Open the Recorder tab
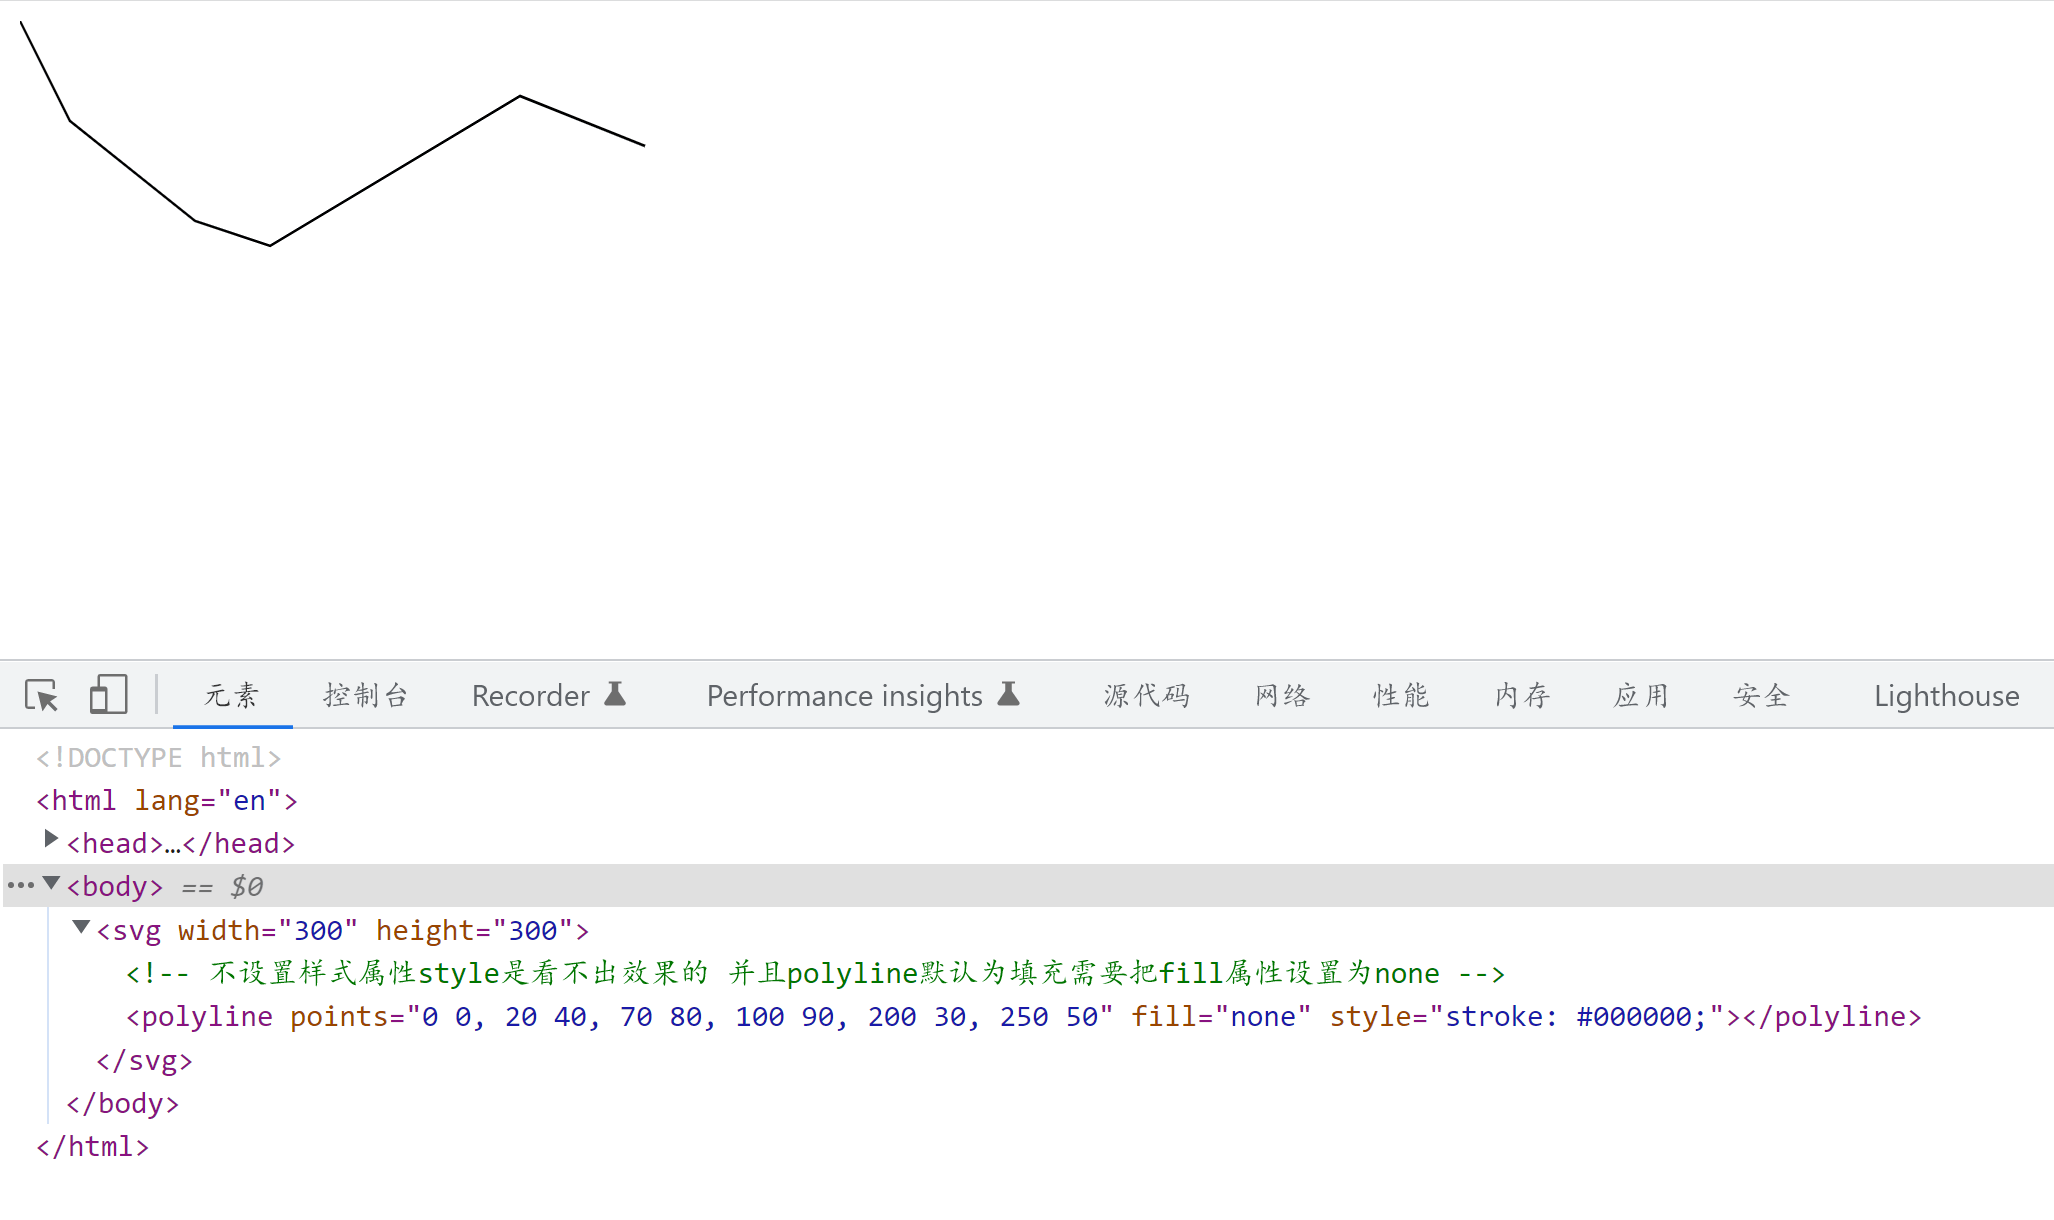Image resolution: width=2054 pixels, height=1220 pixels. (x=530, y=696)
